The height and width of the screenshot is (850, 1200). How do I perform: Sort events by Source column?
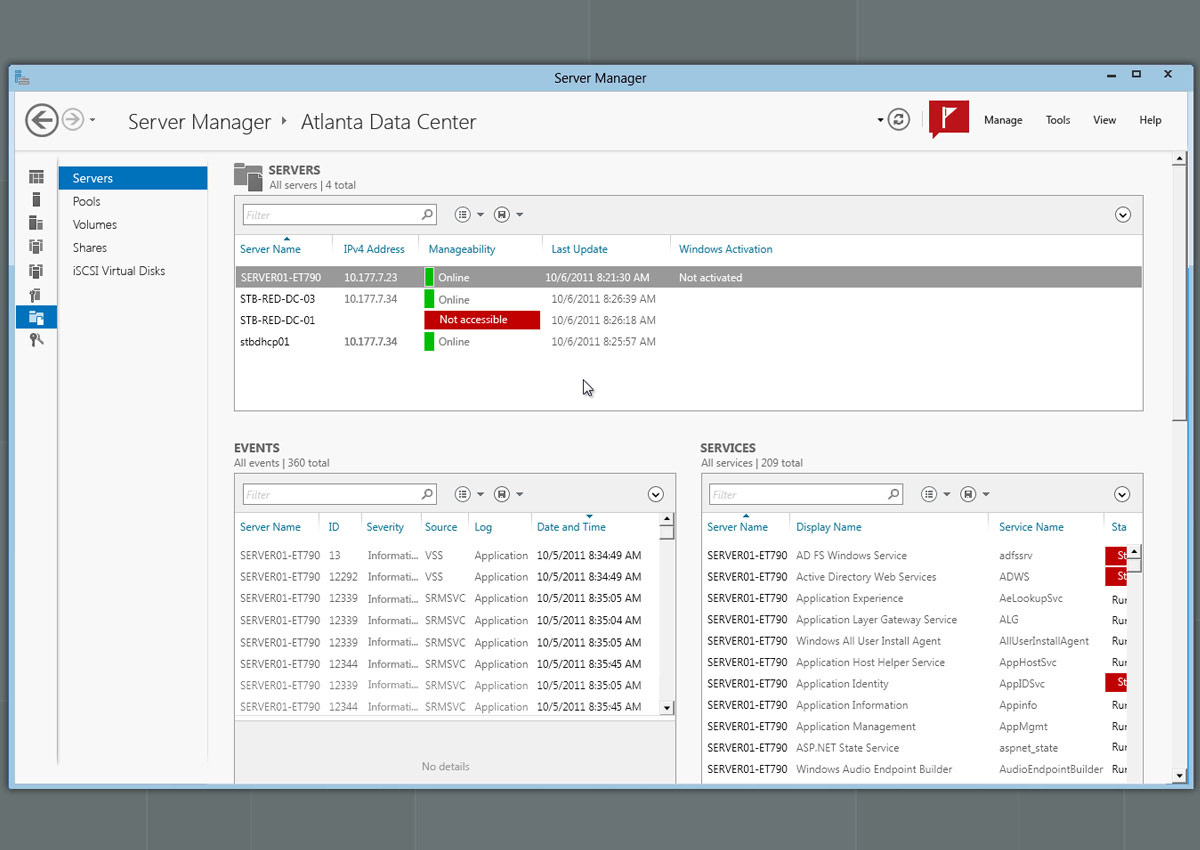click(x=441, y=527)
